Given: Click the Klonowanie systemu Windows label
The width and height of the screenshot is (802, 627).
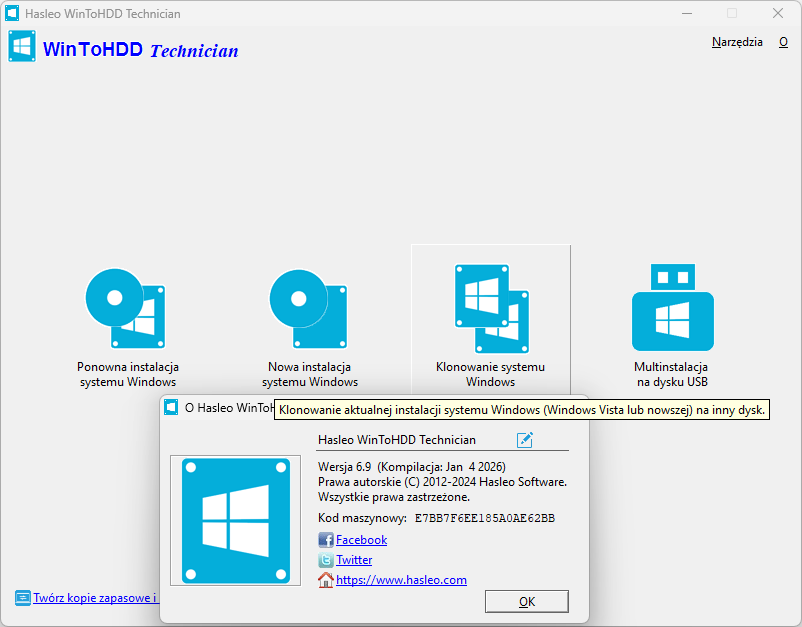Looking at the screenshot, I should point(490,374).
